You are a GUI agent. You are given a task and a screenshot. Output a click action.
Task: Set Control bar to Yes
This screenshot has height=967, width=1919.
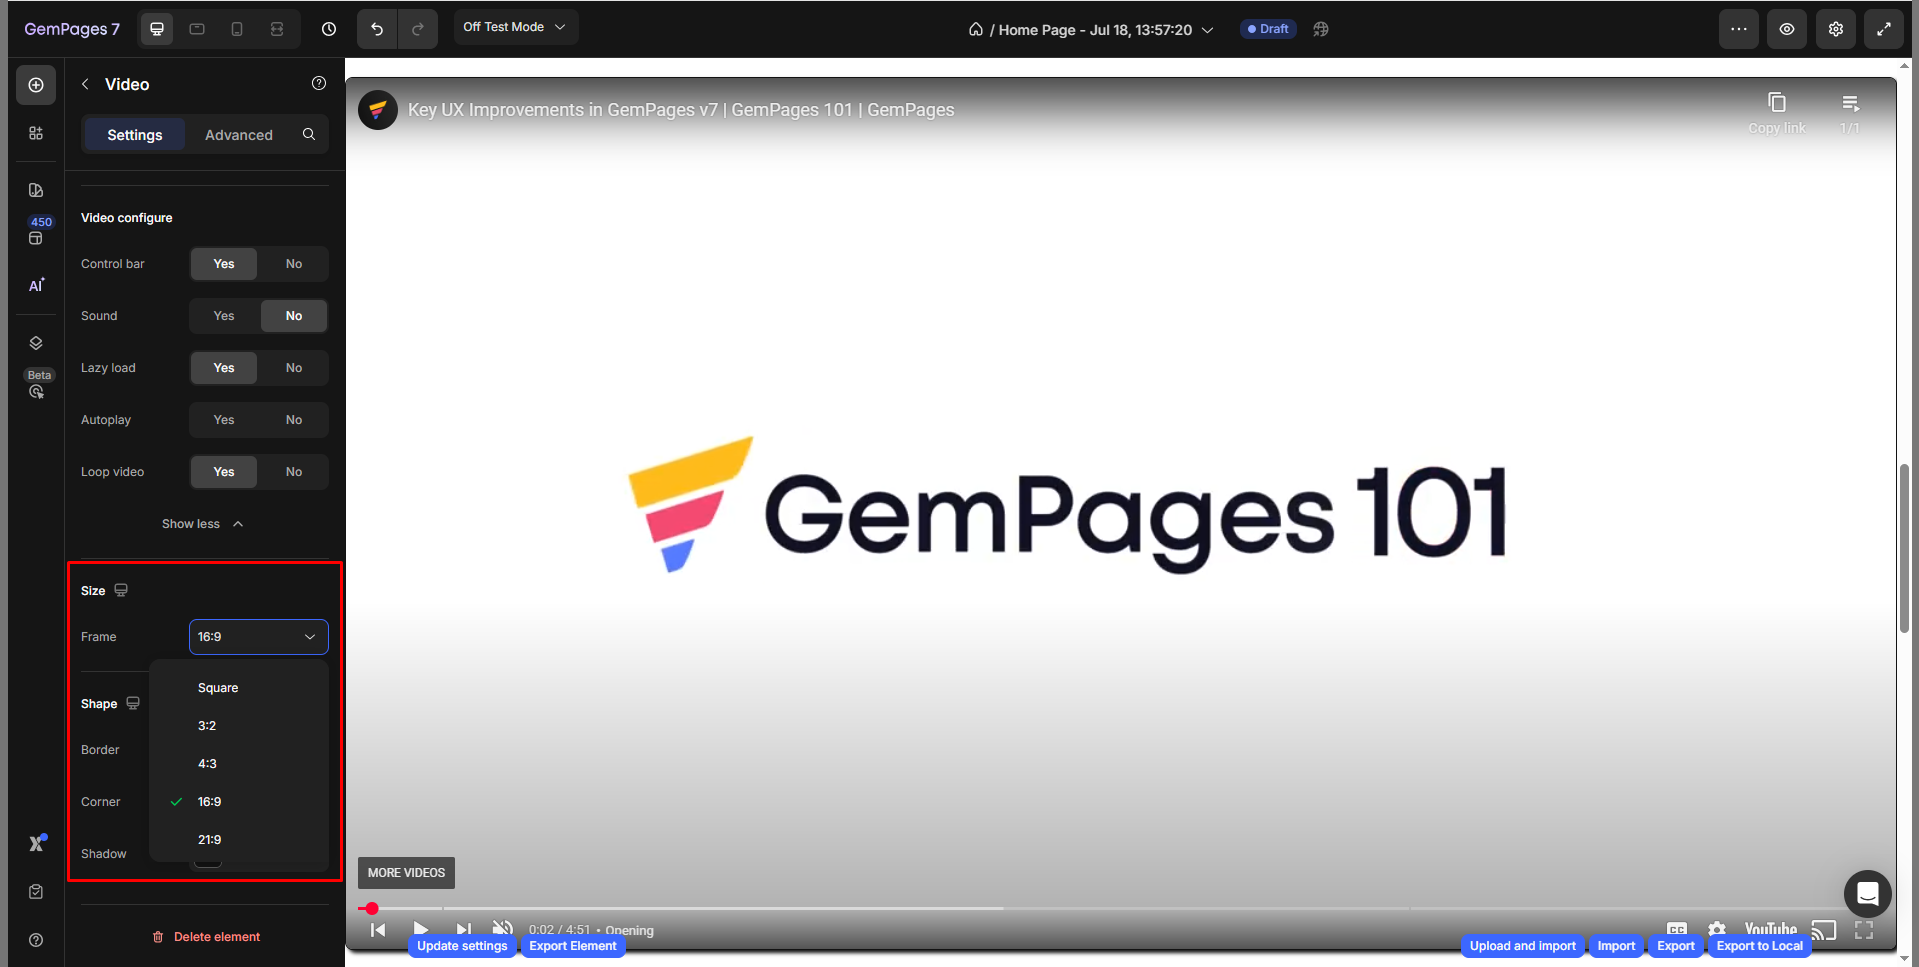[224, 264]
